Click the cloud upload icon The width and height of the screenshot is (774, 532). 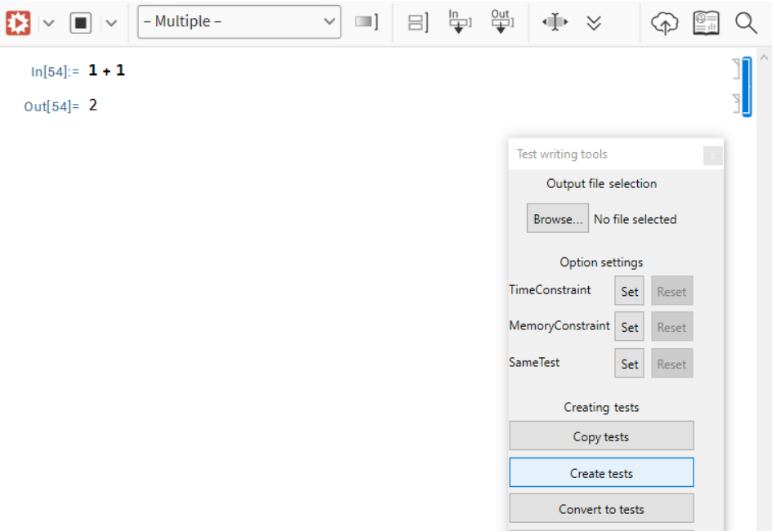(x=664, y=22)
